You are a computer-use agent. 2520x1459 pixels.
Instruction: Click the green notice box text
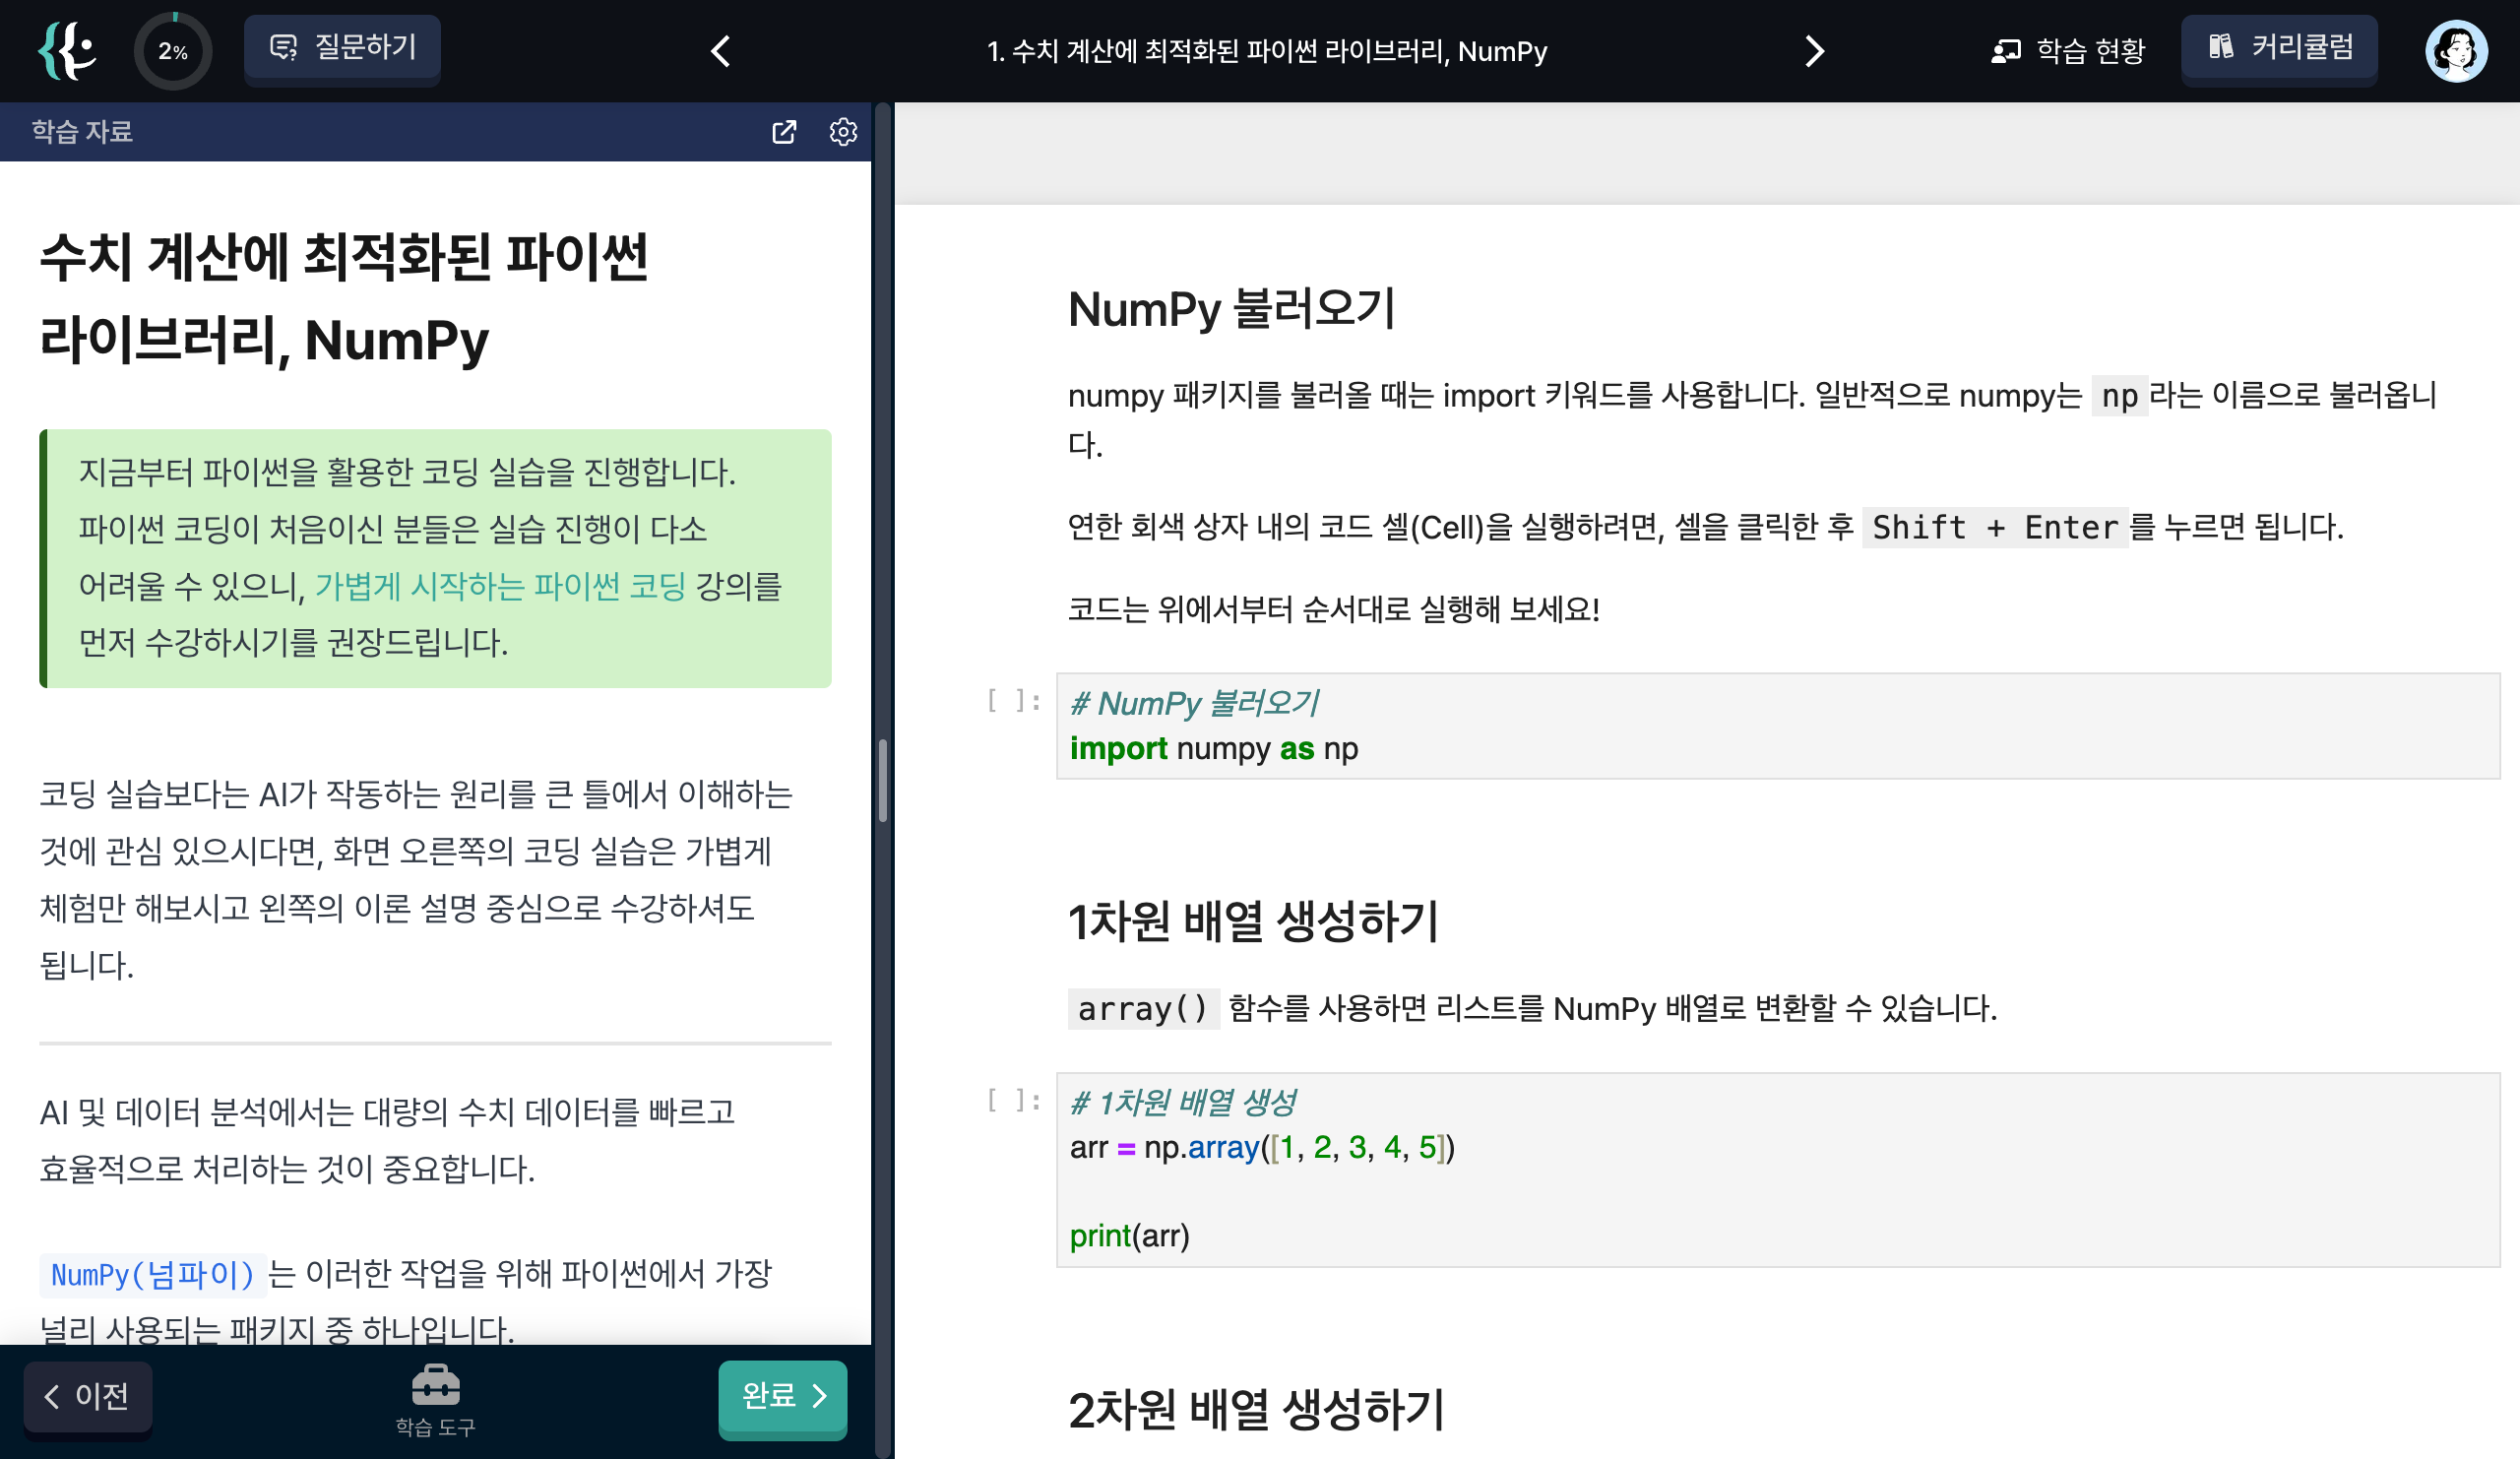(435, 558)
